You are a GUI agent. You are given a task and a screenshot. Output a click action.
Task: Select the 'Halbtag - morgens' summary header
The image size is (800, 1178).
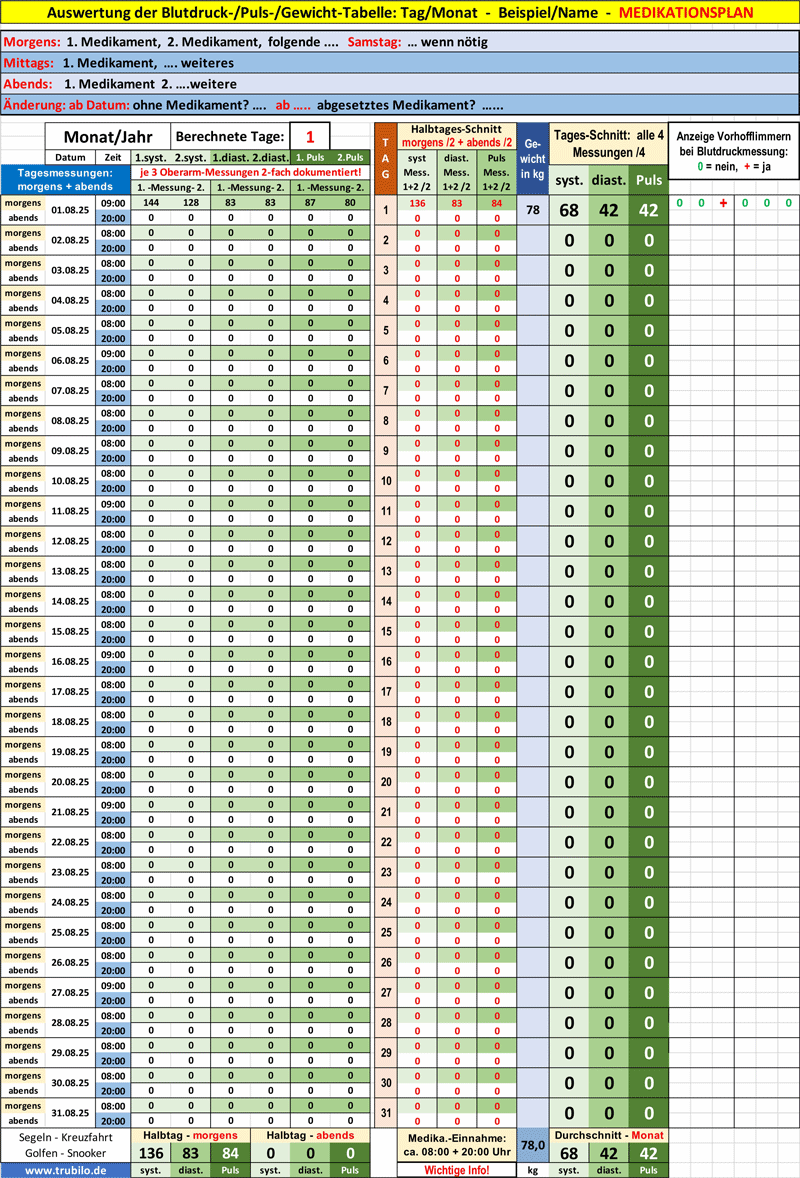point(191,1135)
